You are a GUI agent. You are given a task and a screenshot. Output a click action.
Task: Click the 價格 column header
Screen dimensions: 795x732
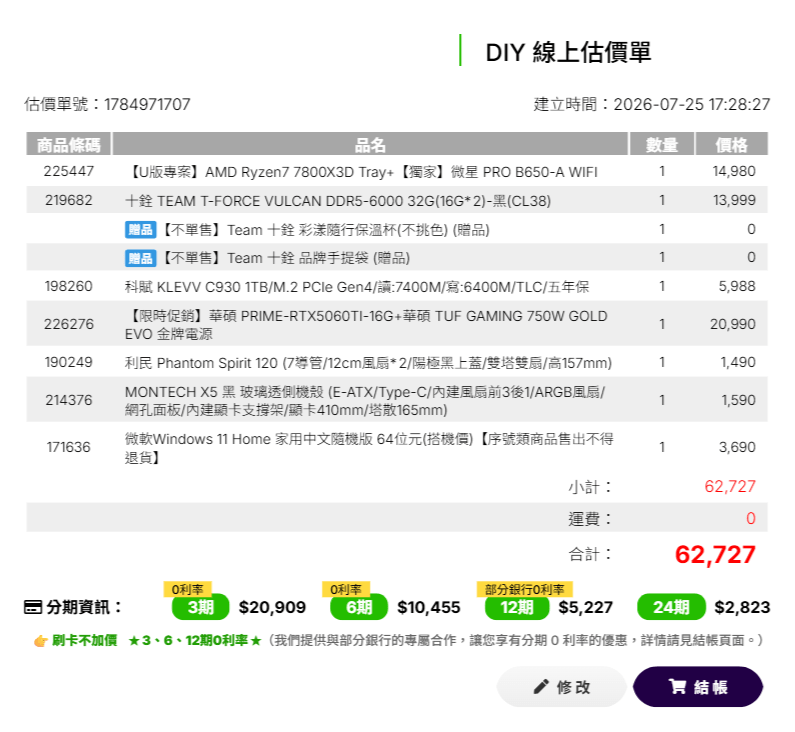click(731, 144)
